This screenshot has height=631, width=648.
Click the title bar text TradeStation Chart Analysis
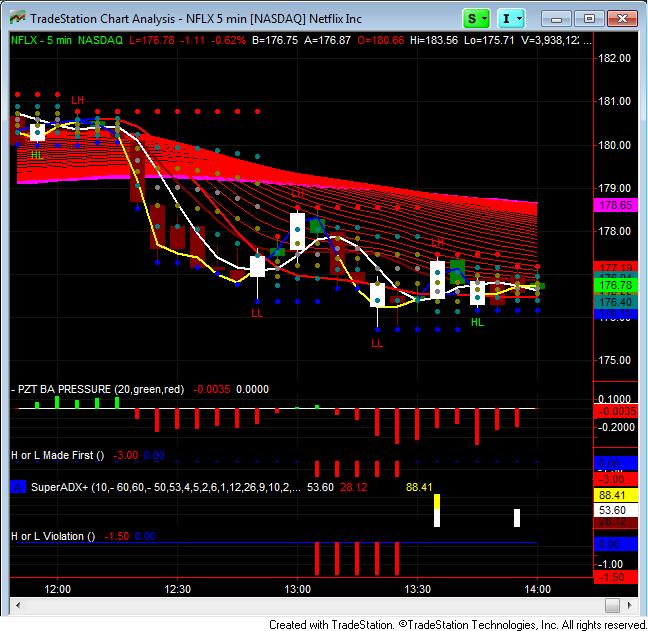[x=102, y=19]
